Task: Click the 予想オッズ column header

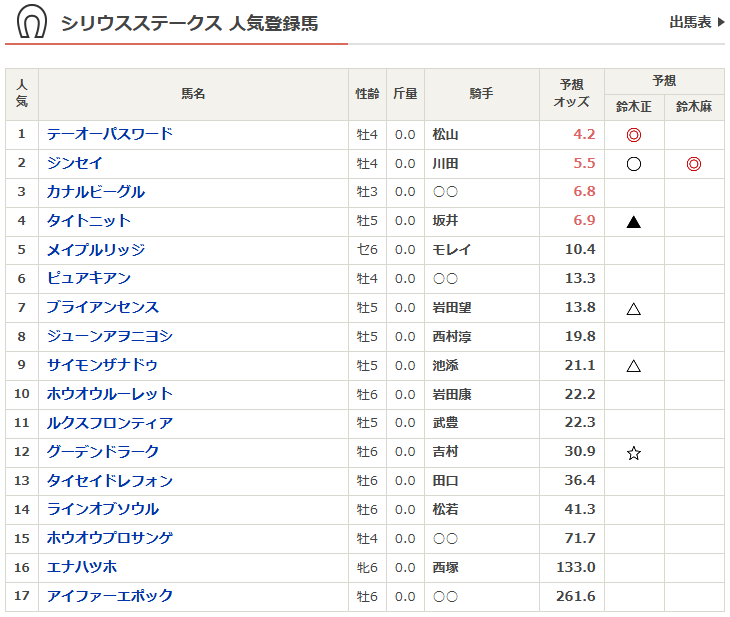Action: pyautogui.click(x=572, y=94)
